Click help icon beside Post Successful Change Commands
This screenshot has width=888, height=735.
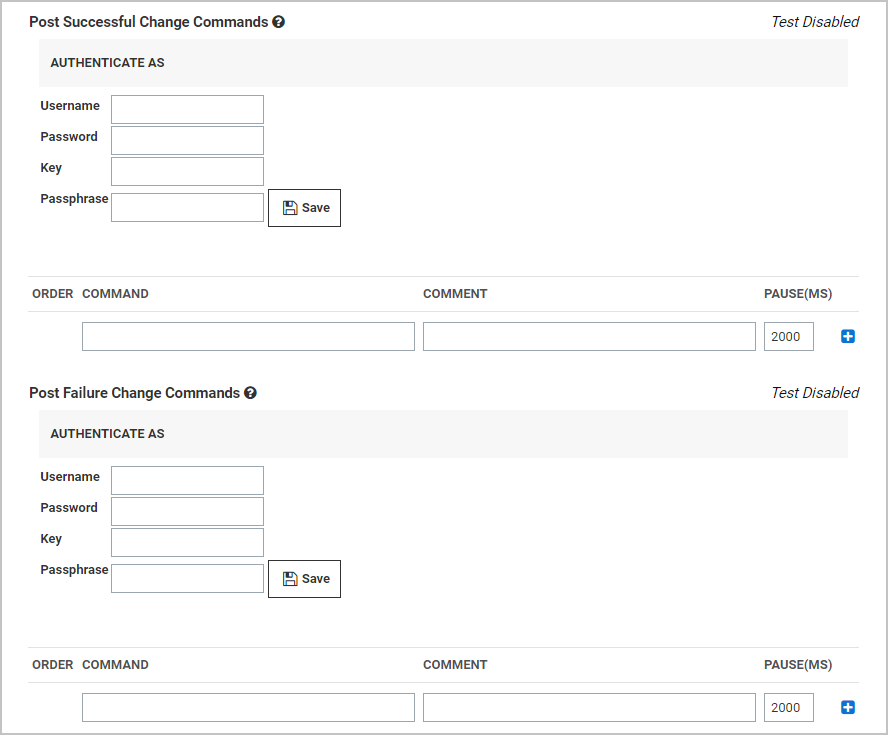coord(279,22)
